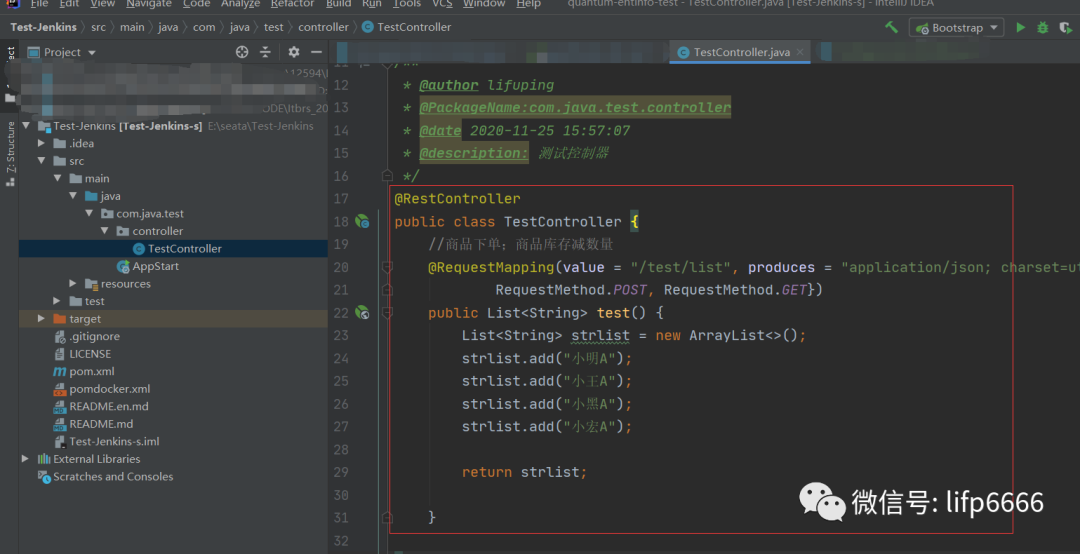The height and width of the screenshot is (554, 1080).
Task: Expand the target folder
Action: (41, 318)
